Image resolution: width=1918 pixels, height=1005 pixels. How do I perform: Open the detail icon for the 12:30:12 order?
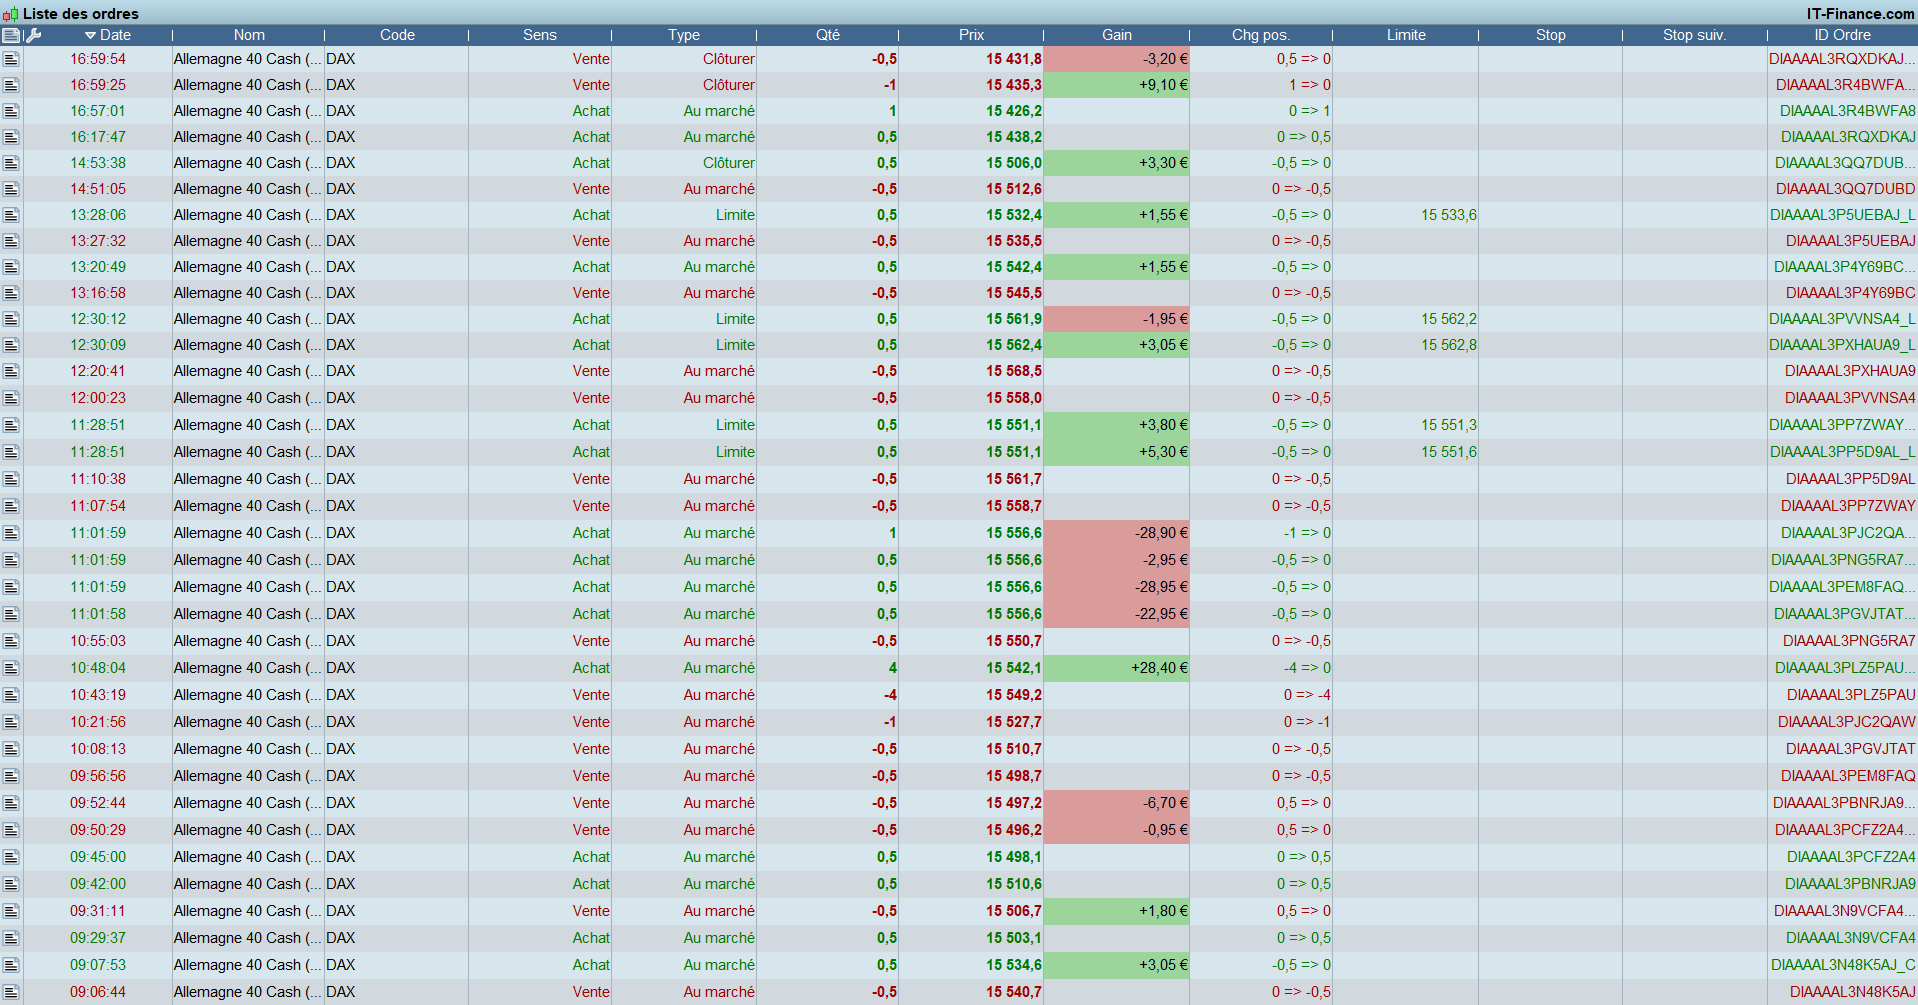tap(11, 319)
